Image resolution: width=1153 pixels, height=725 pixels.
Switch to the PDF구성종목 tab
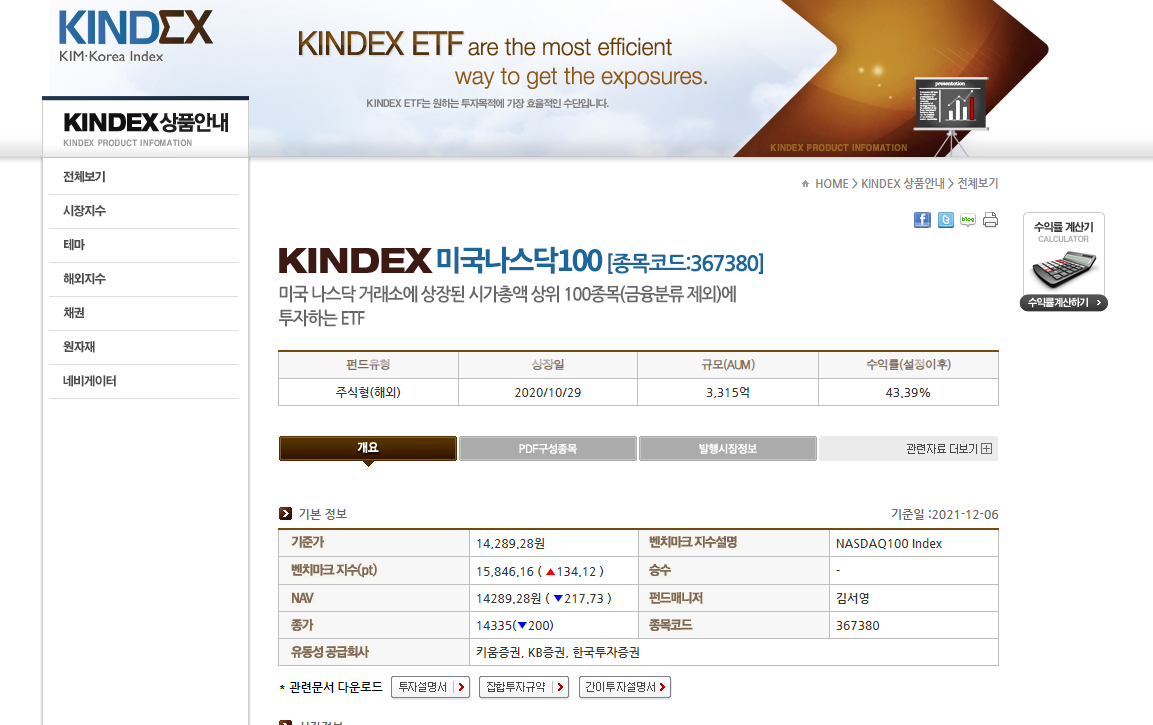tap(548, 449)
